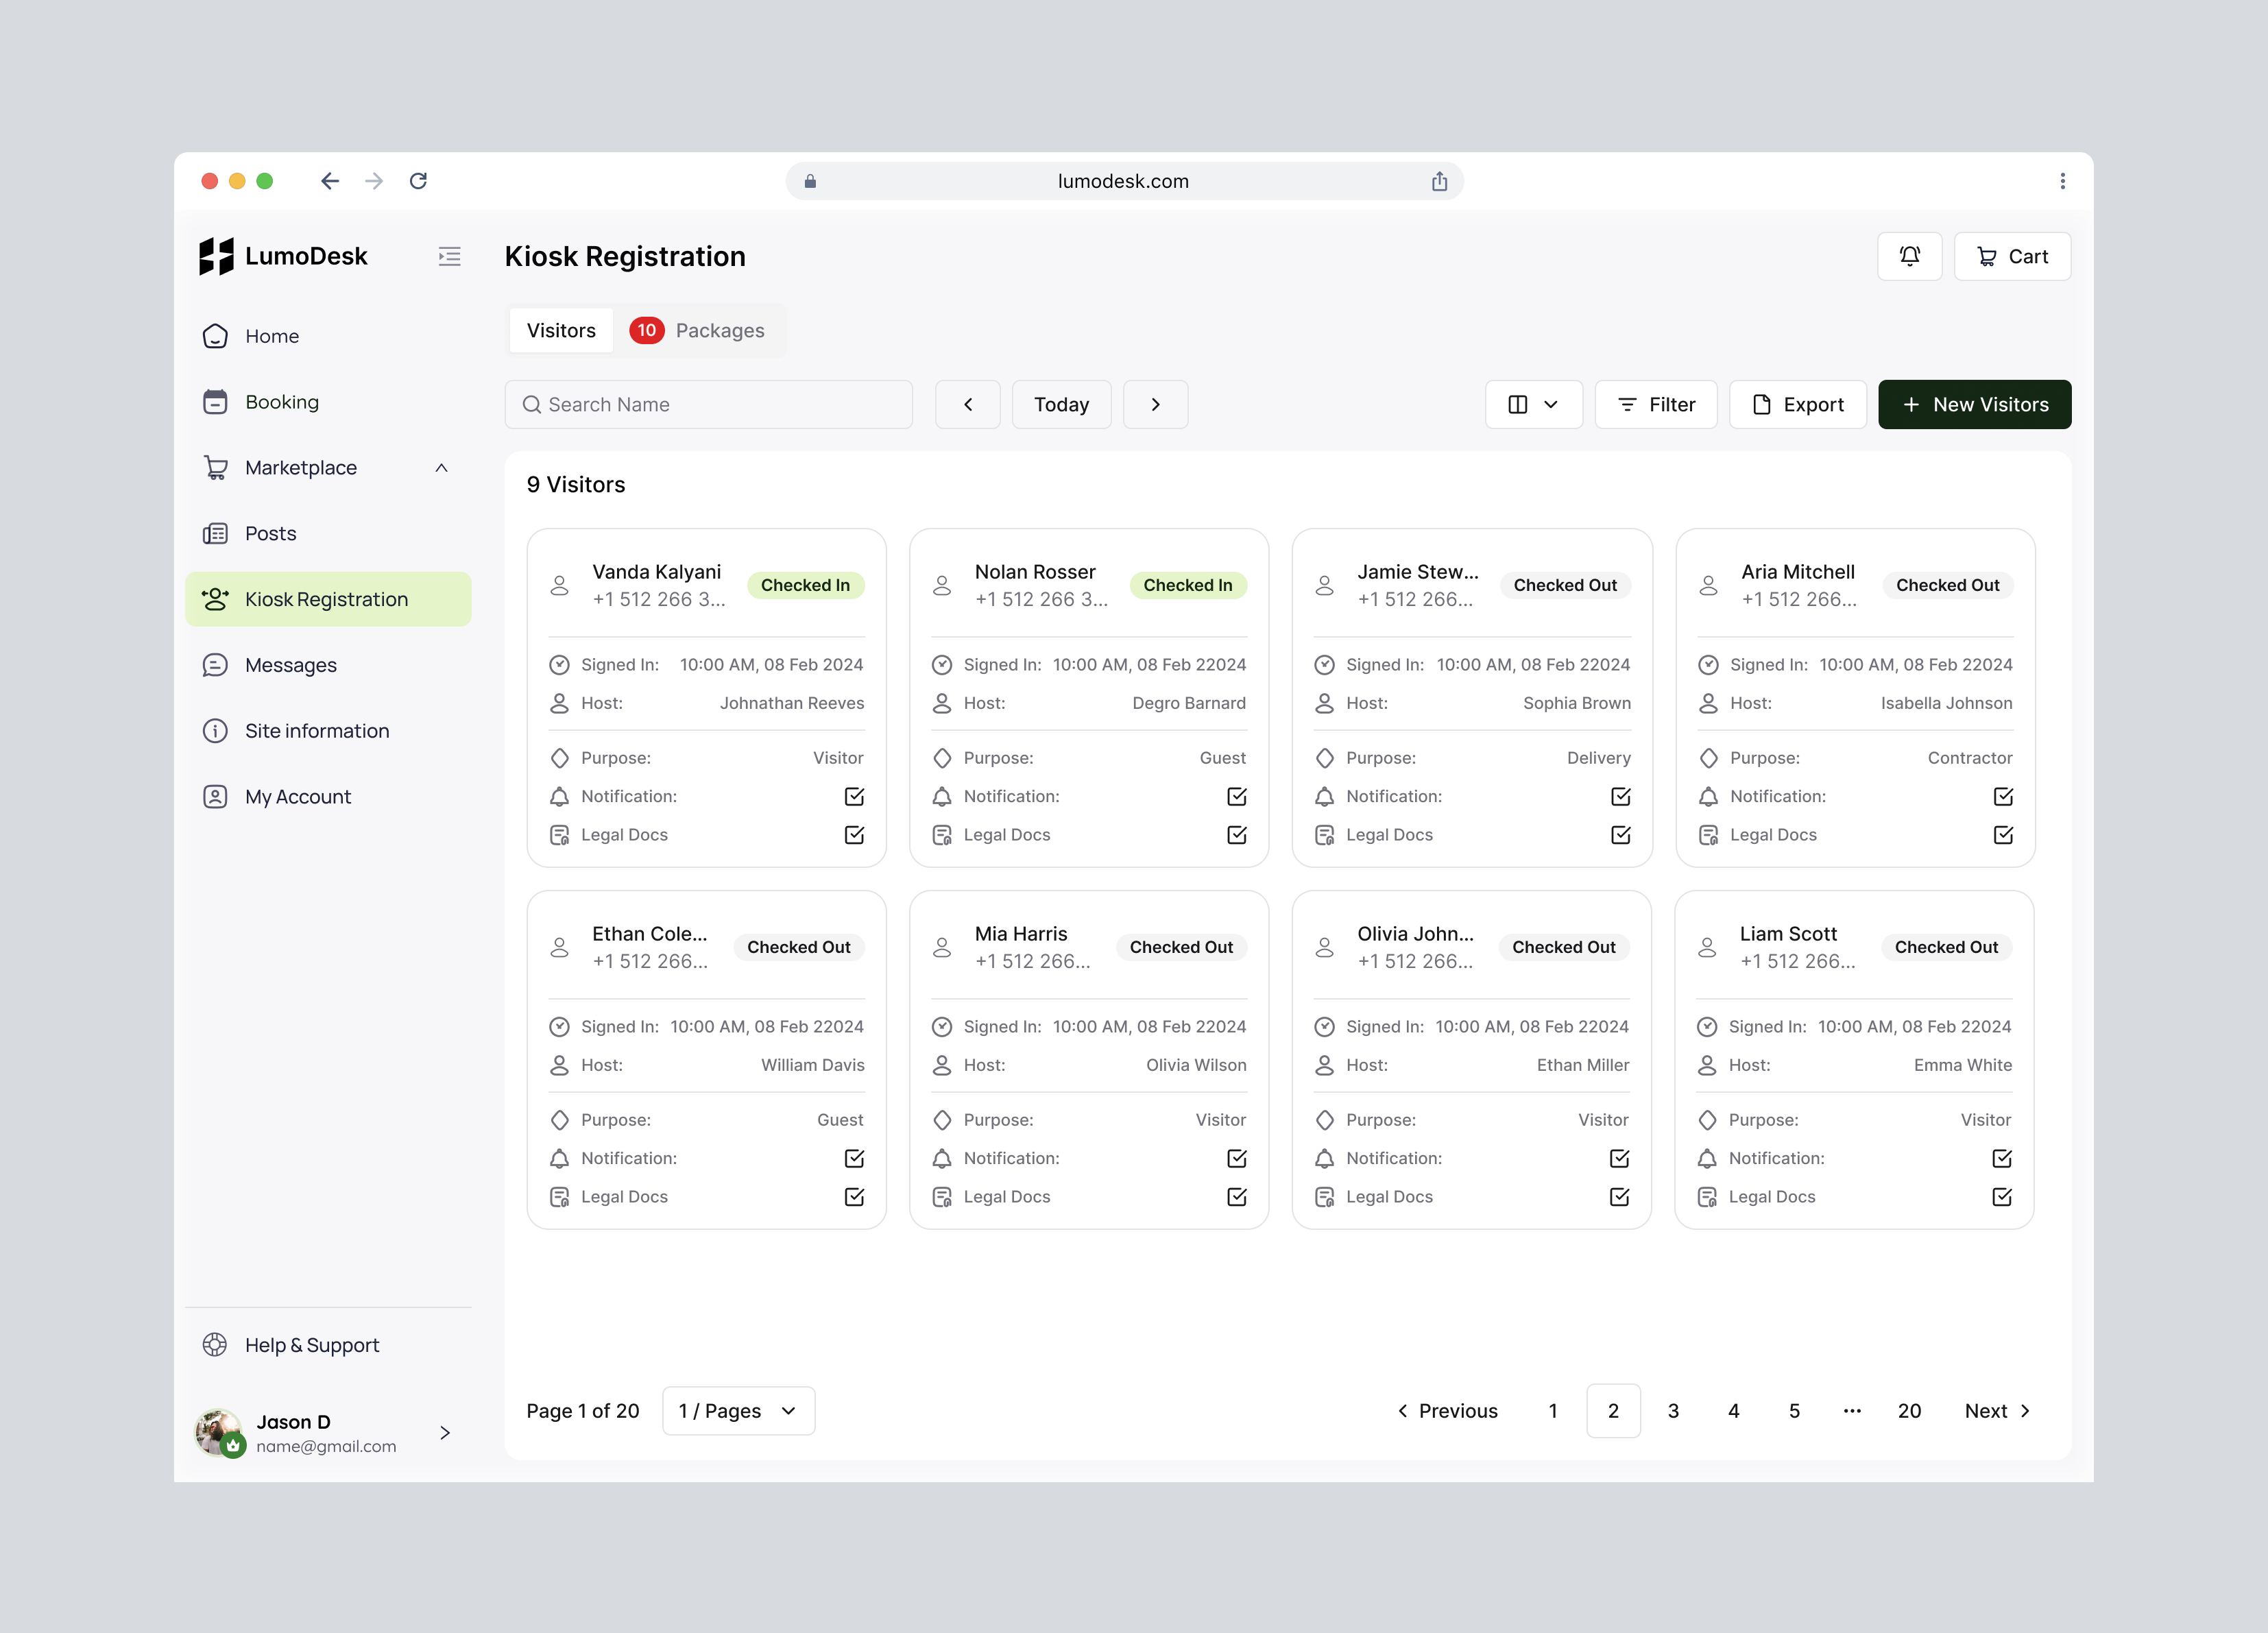Open the 1 / Pages dropdown
Image resolution: width=2268 pixels, height=1633 pixels.
coord(737,1410)
